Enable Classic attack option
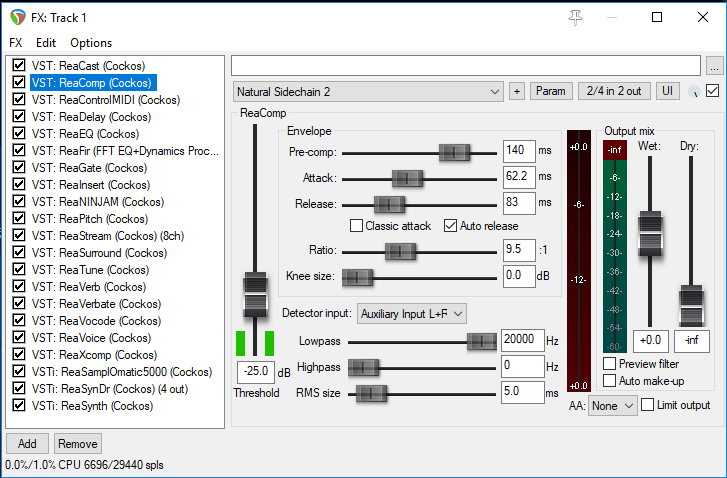The width and height of the screenshot is (727, 478). tap(356, 226)
